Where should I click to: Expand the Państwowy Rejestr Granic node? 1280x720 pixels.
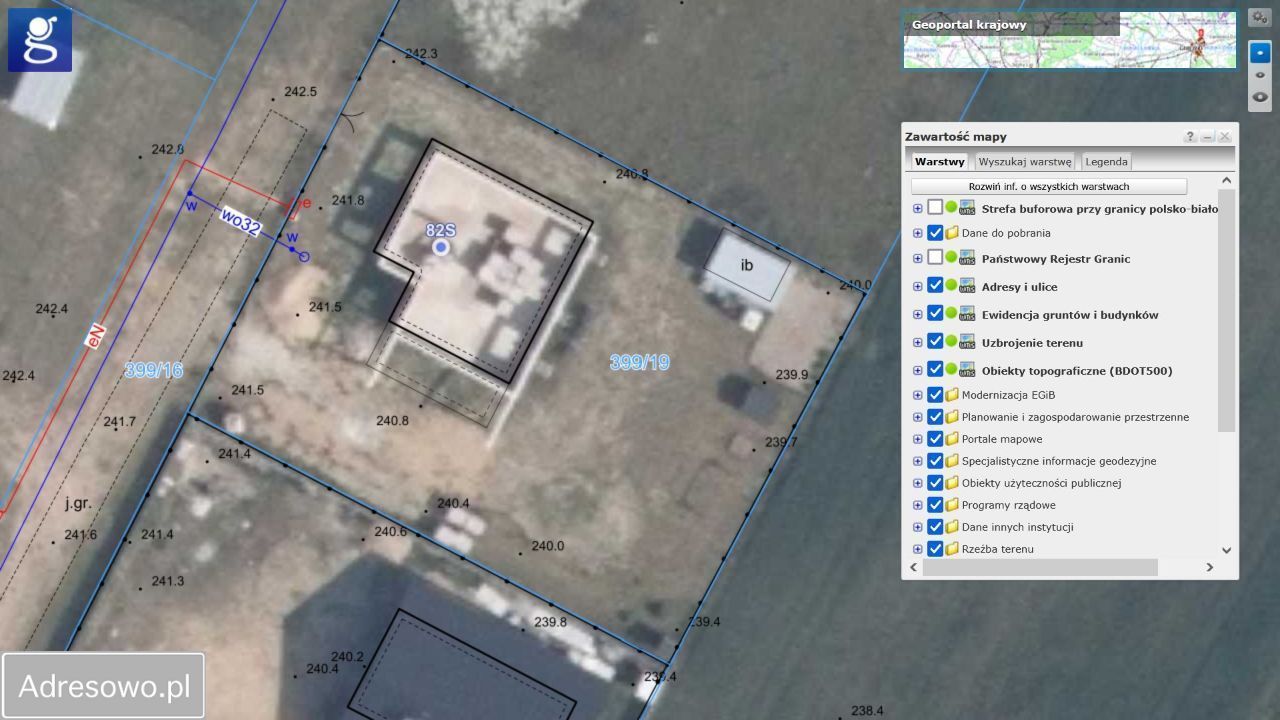917,258
